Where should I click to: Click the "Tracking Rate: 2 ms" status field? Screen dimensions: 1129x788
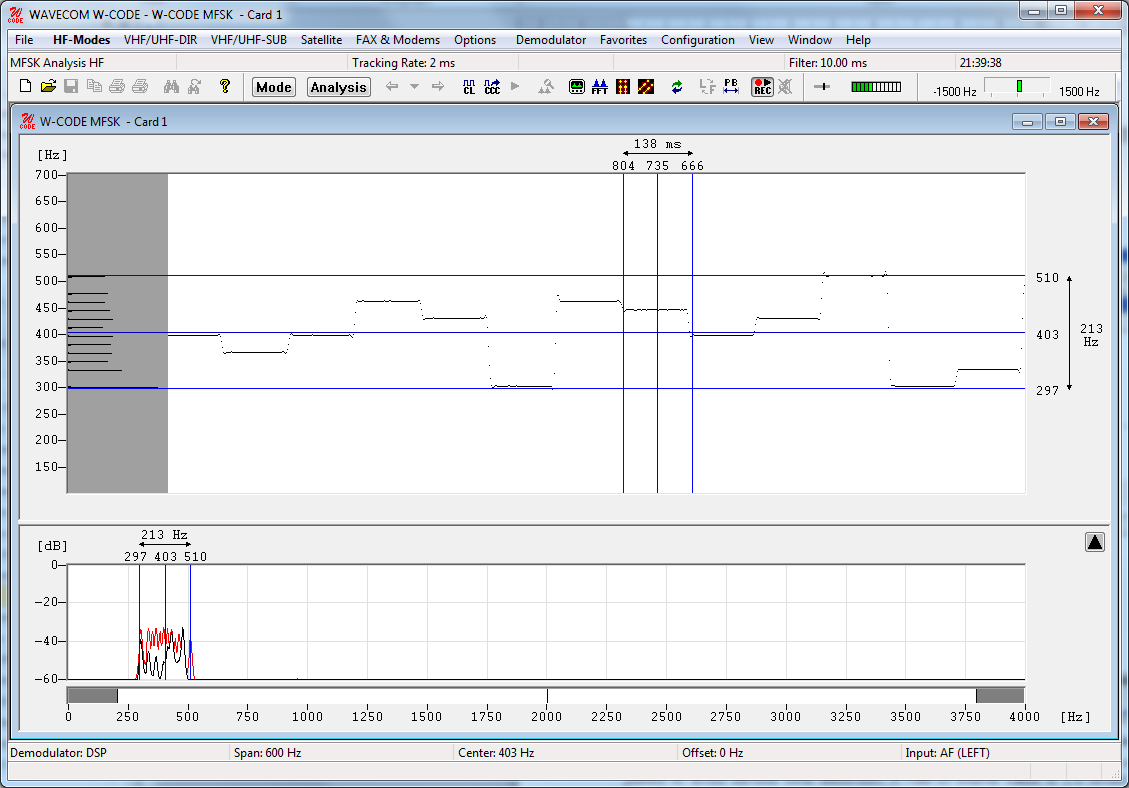click(x=432, y=63)
